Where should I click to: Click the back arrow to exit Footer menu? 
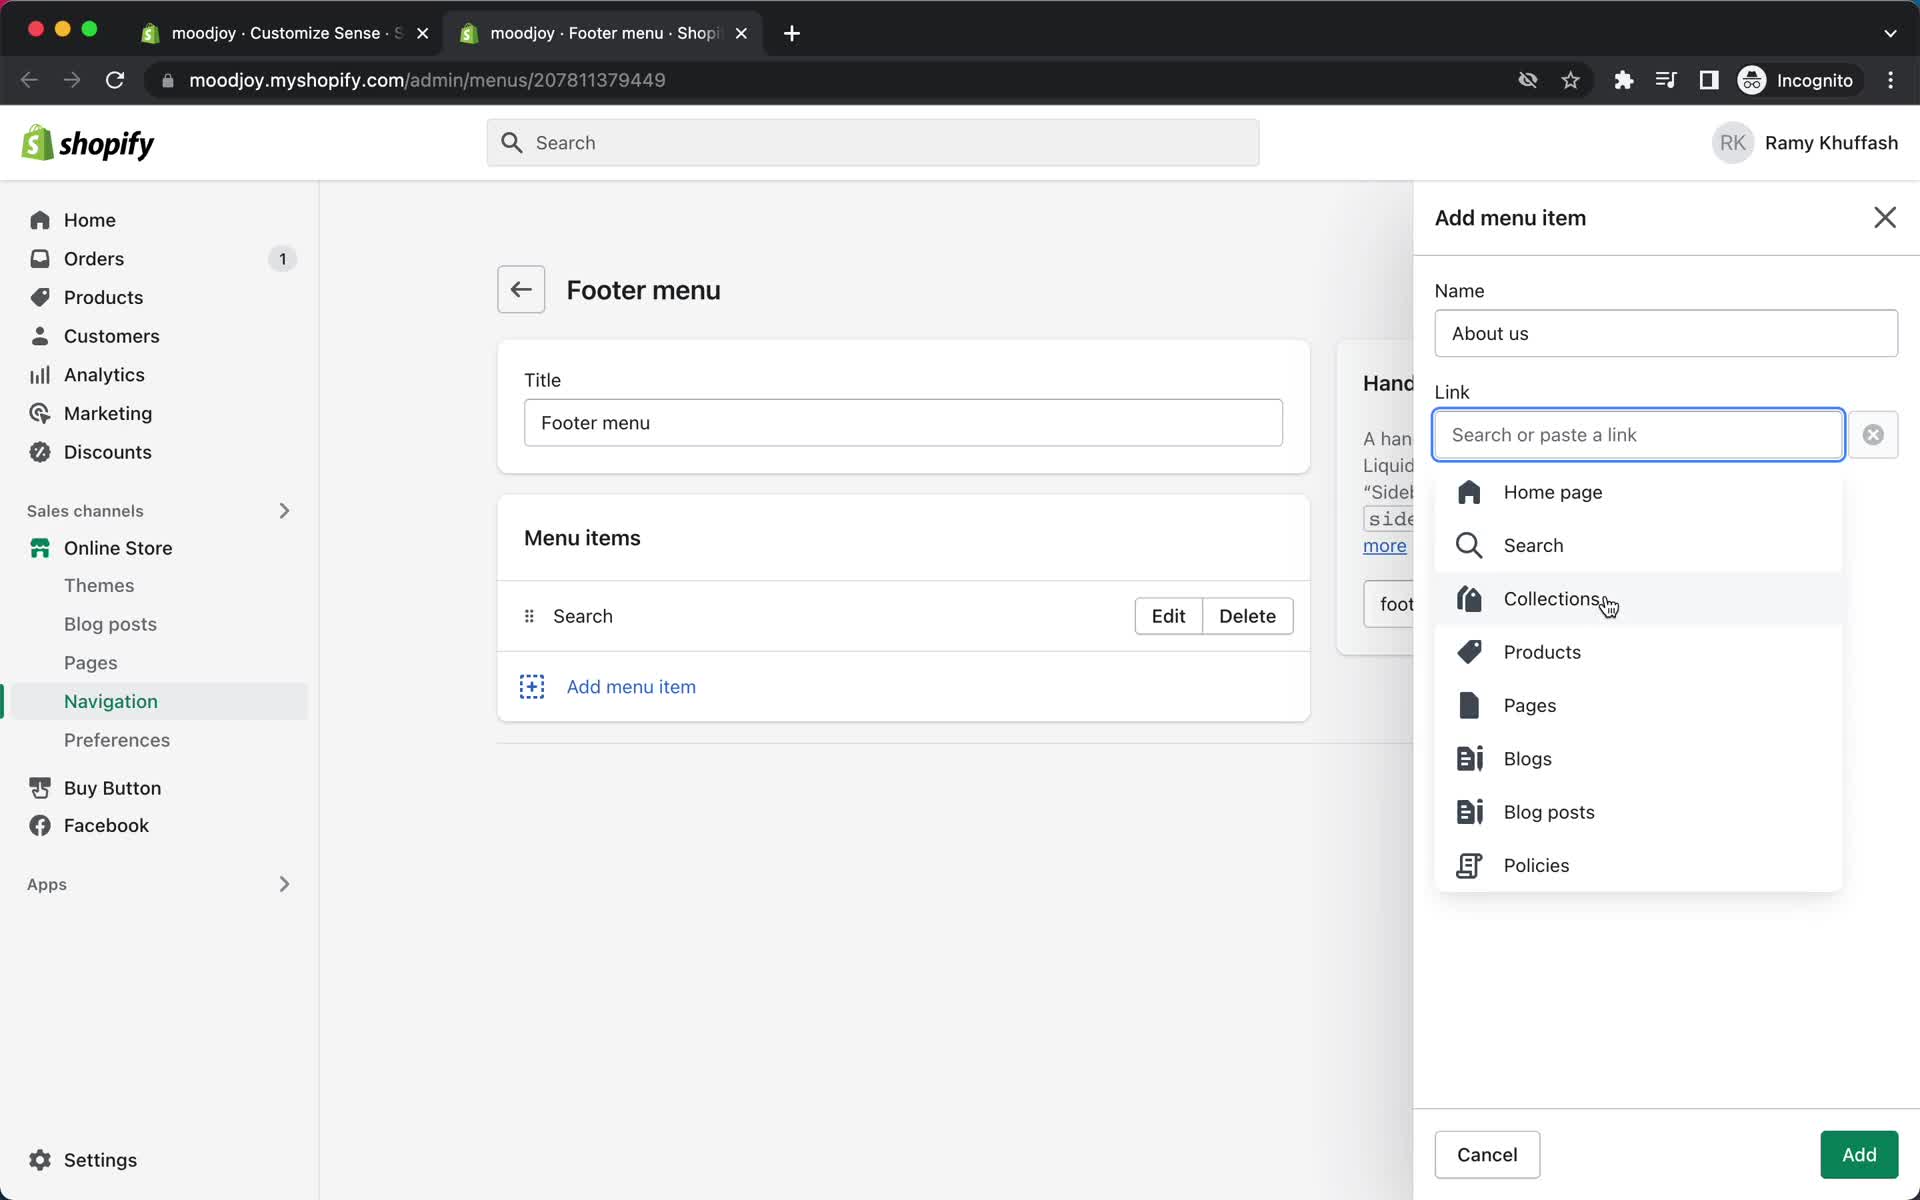point(521,289)
